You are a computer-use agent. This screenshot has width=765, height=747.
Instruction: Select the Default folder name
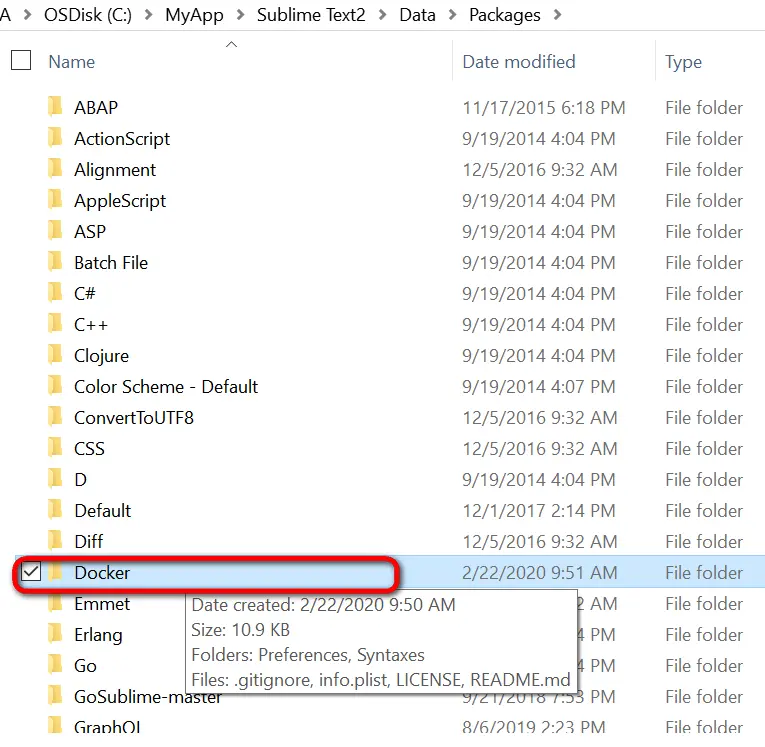(102, 510)
